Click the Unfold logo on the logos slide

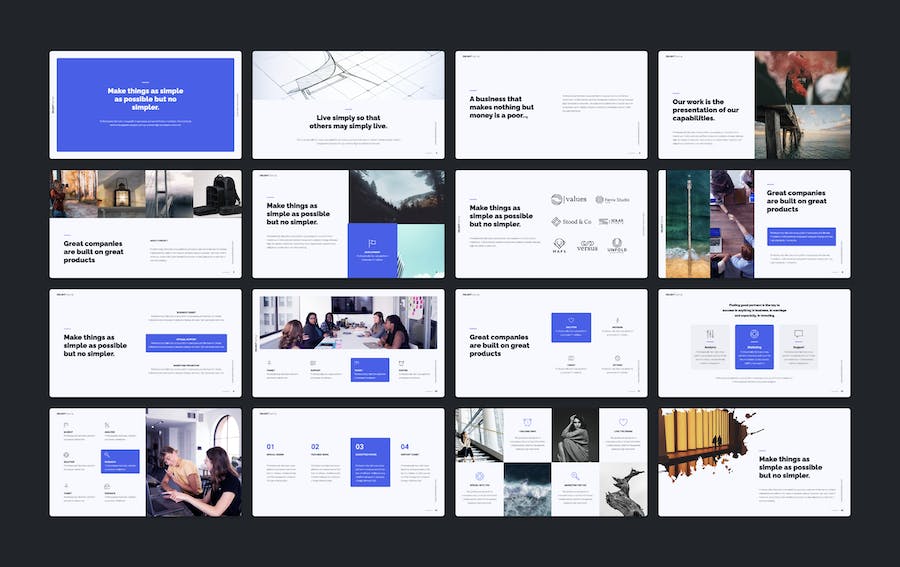(617, 245)
